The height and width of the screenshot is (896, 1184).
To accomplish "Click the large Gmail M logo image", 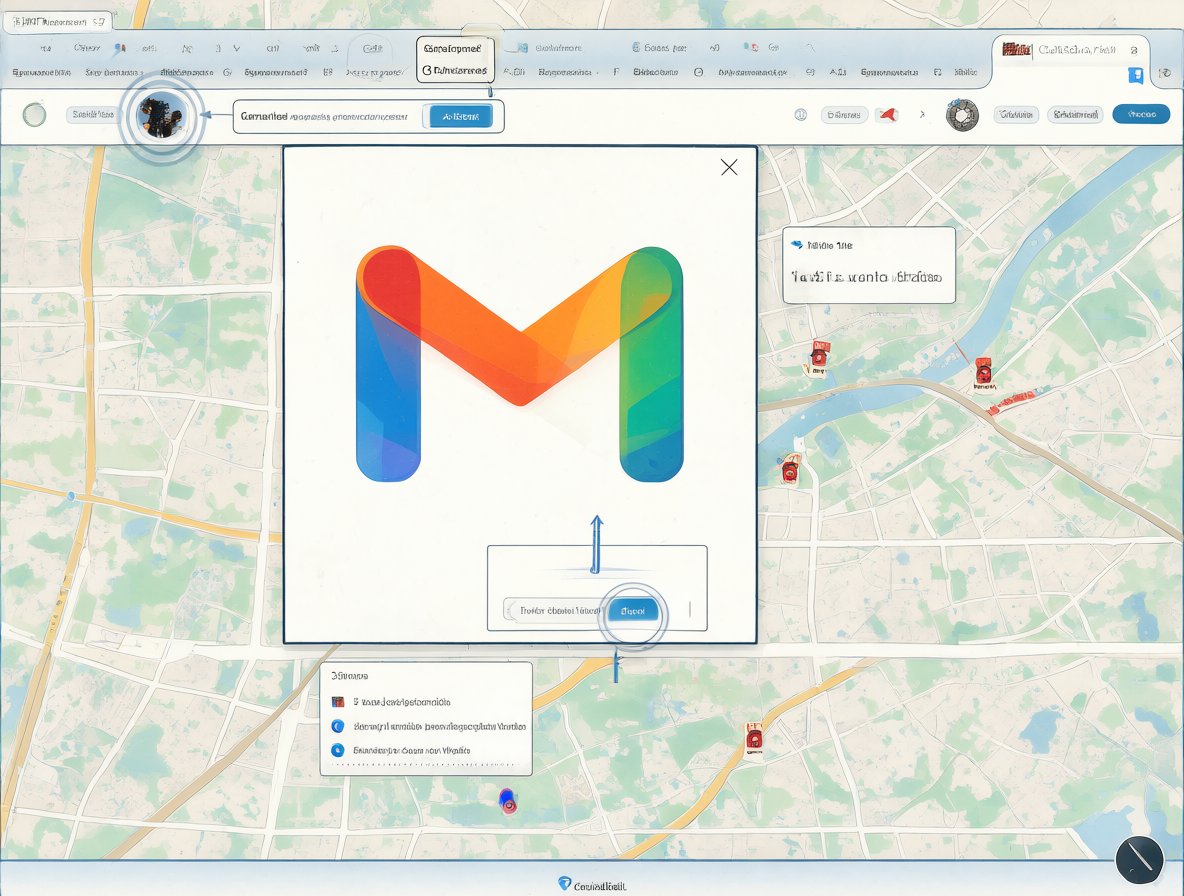I will pos(520,364).
